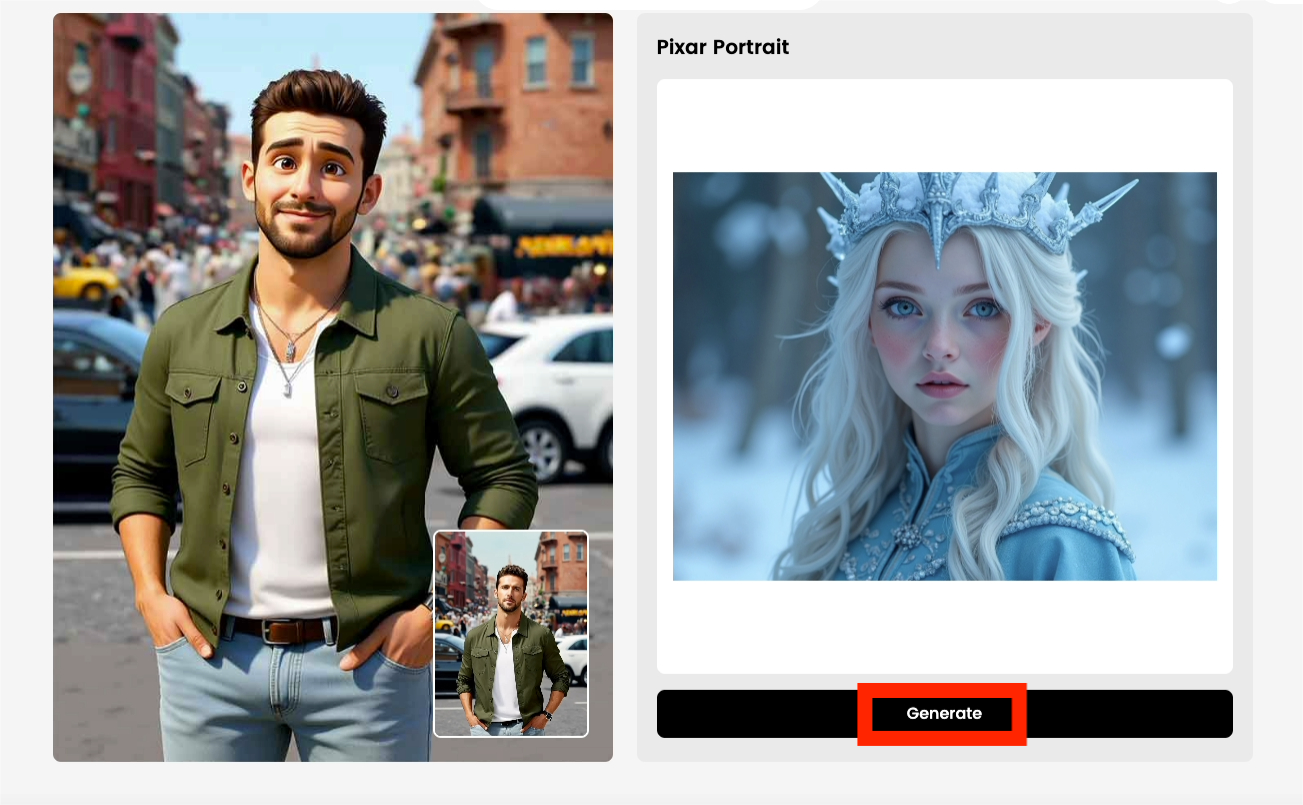Click the Pixar Portrait heading

pos(722,47)
